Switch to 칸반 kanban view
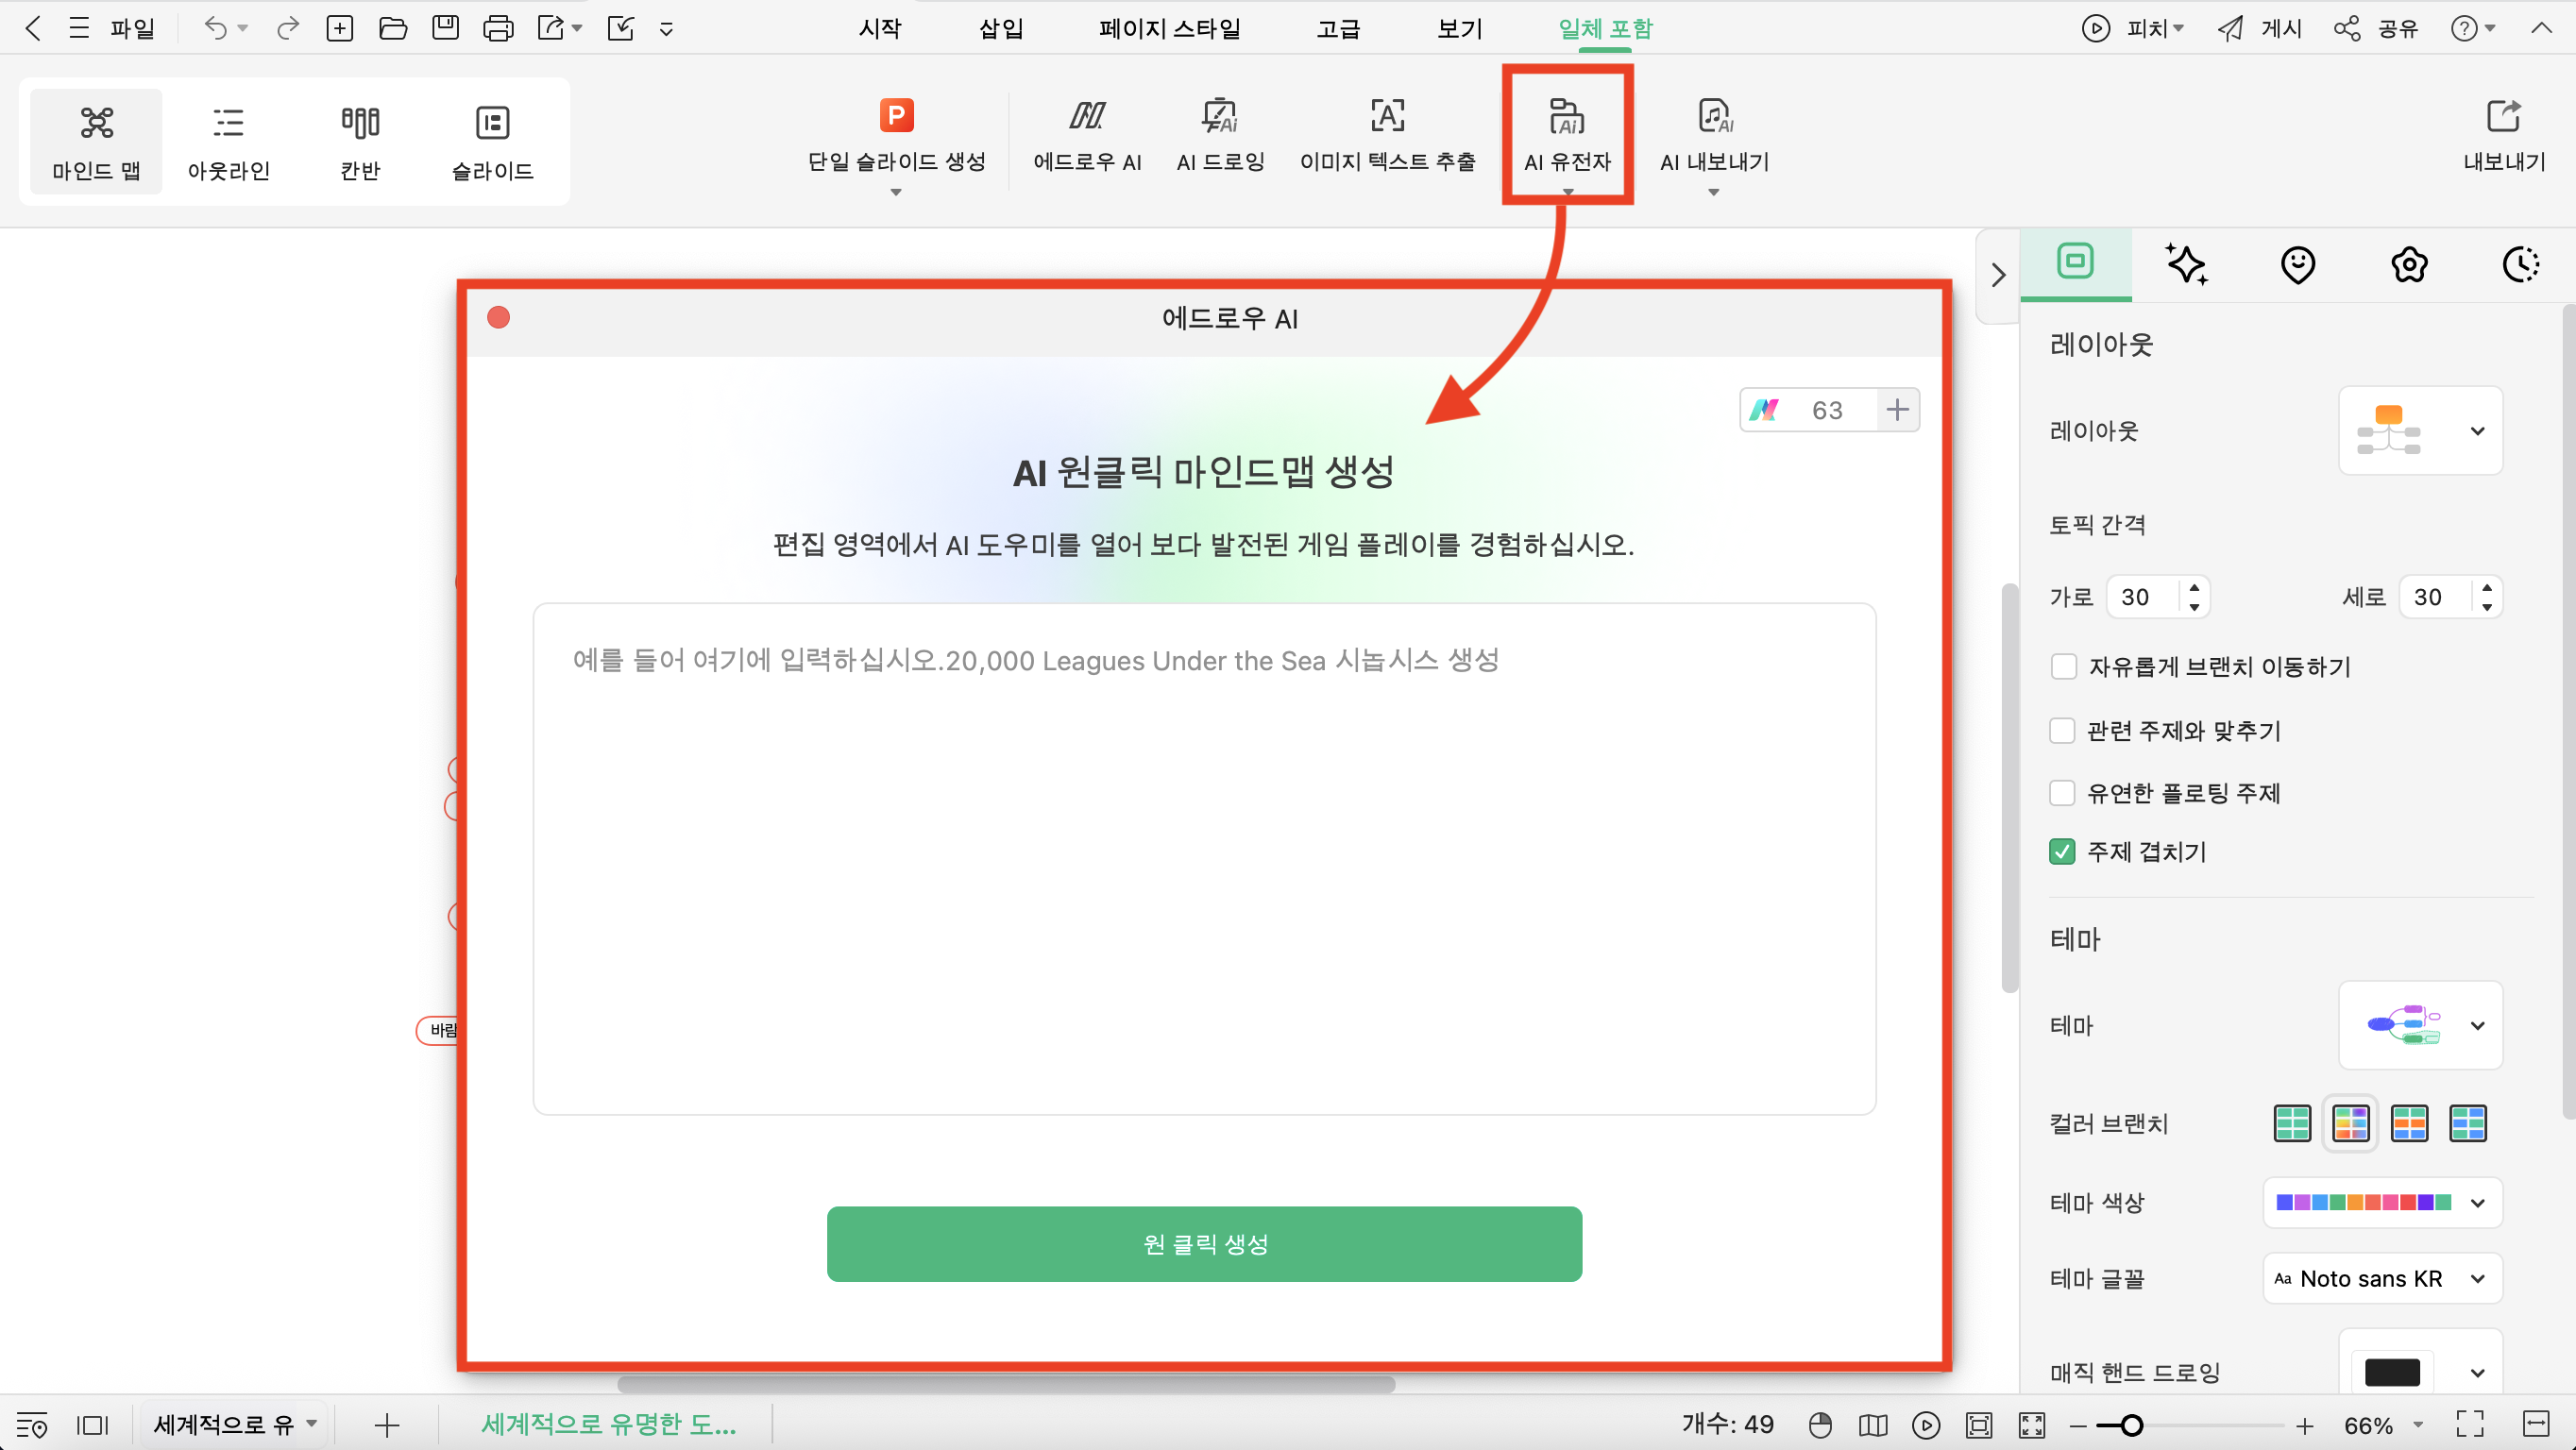 (360, 142)
